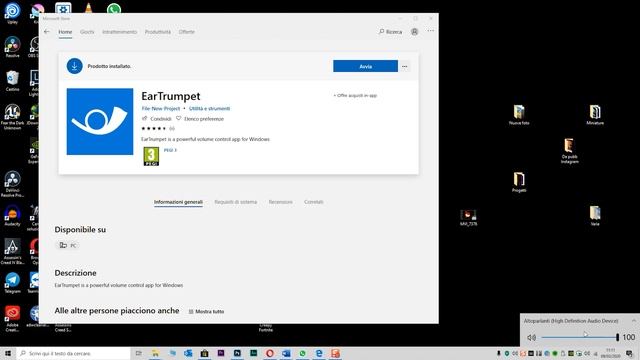Open the WhatsApp desktop icon at top
This screenshot has width=640, height=360.
(114, 9)
